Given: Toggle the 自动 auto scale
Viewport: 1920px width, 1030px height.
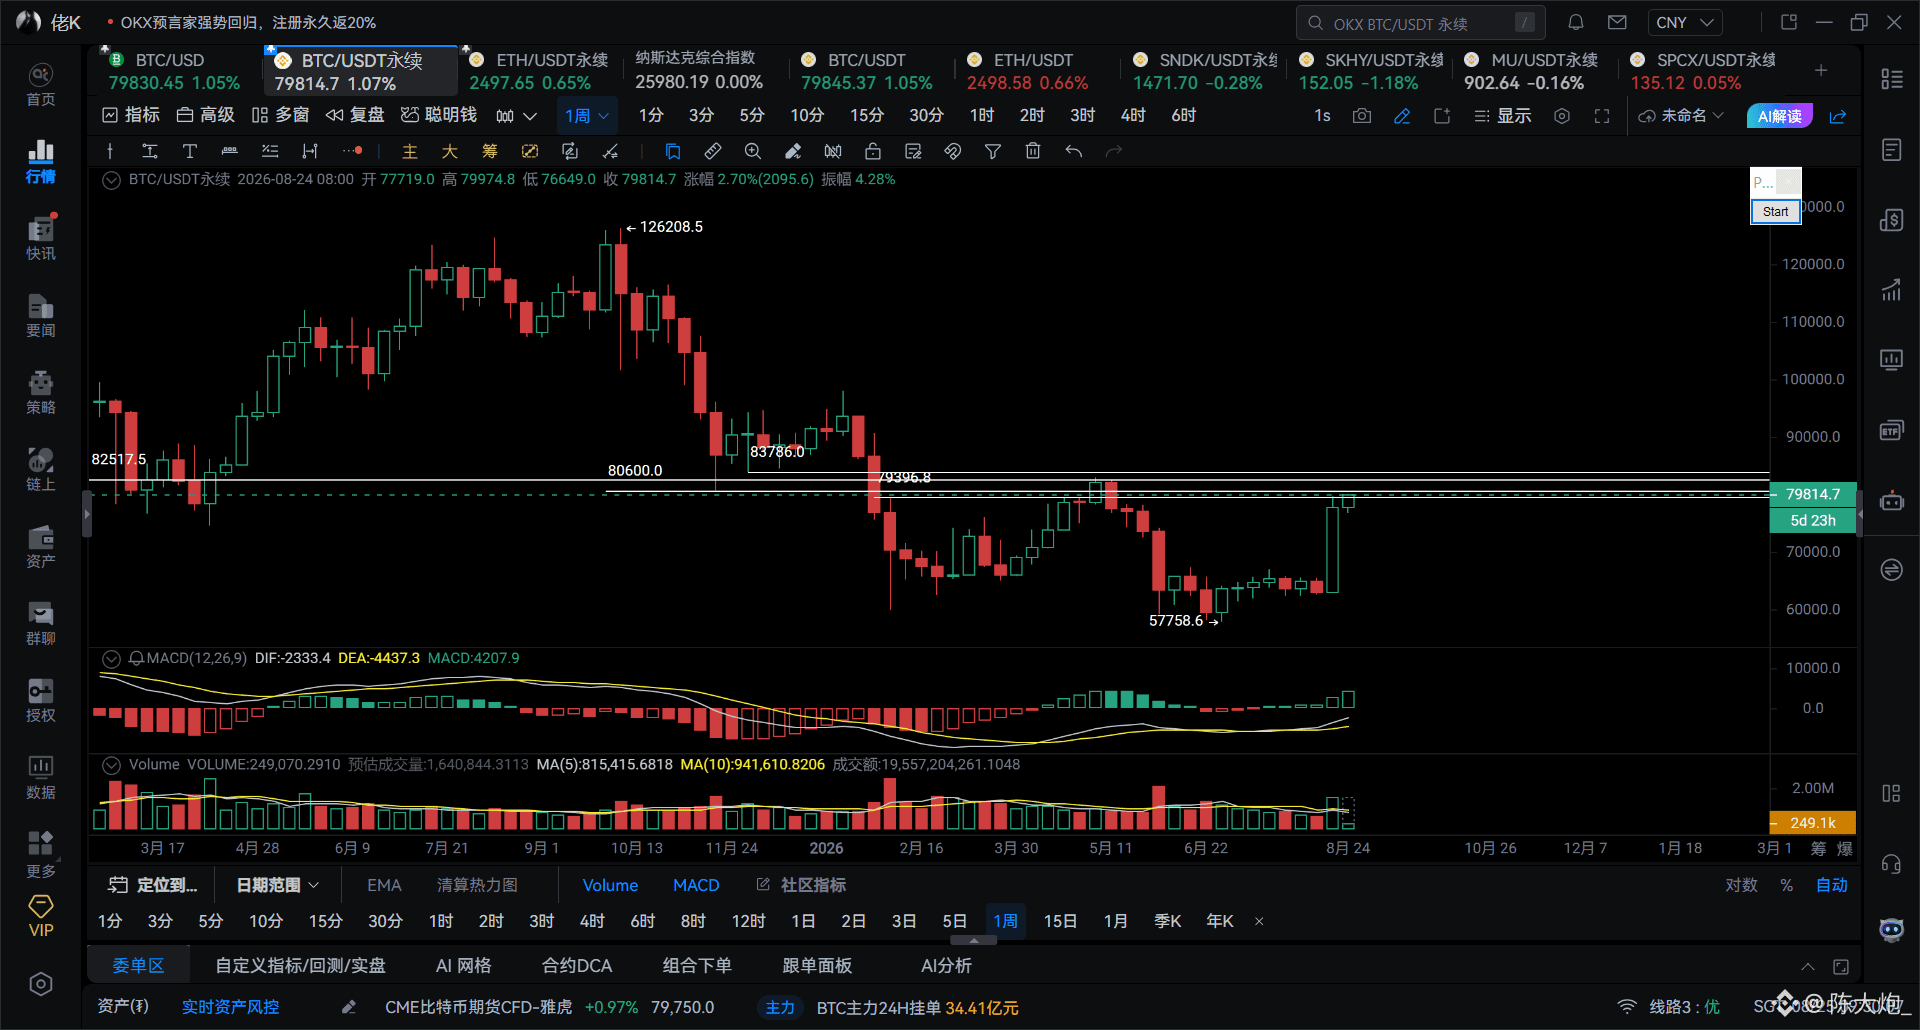Looking at the screenshot, I should [x=1832, y=885].
